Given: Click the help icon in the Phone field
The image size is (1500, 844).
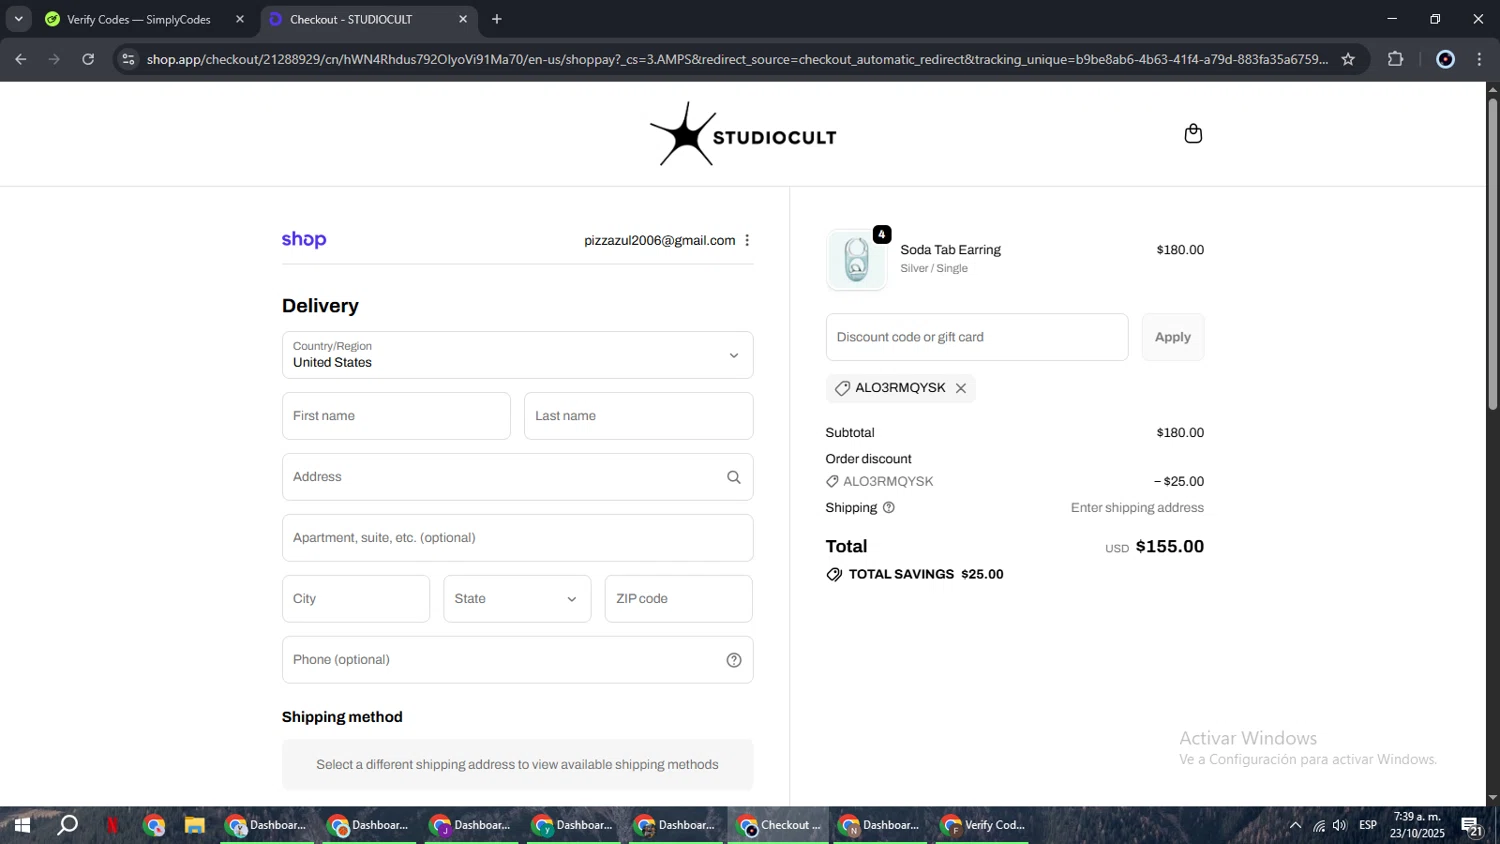Looking at the screenshot, I should coord(734,660).
